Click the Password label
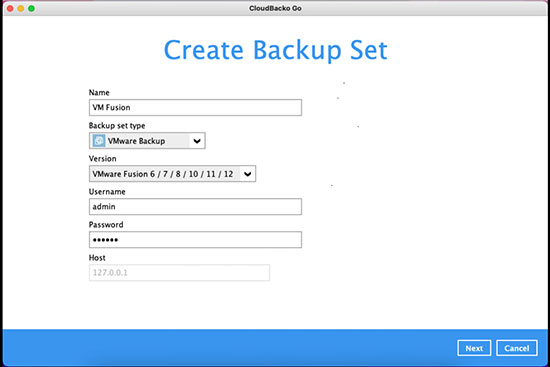Screen dimensions: 550x367 coord(106,225)
